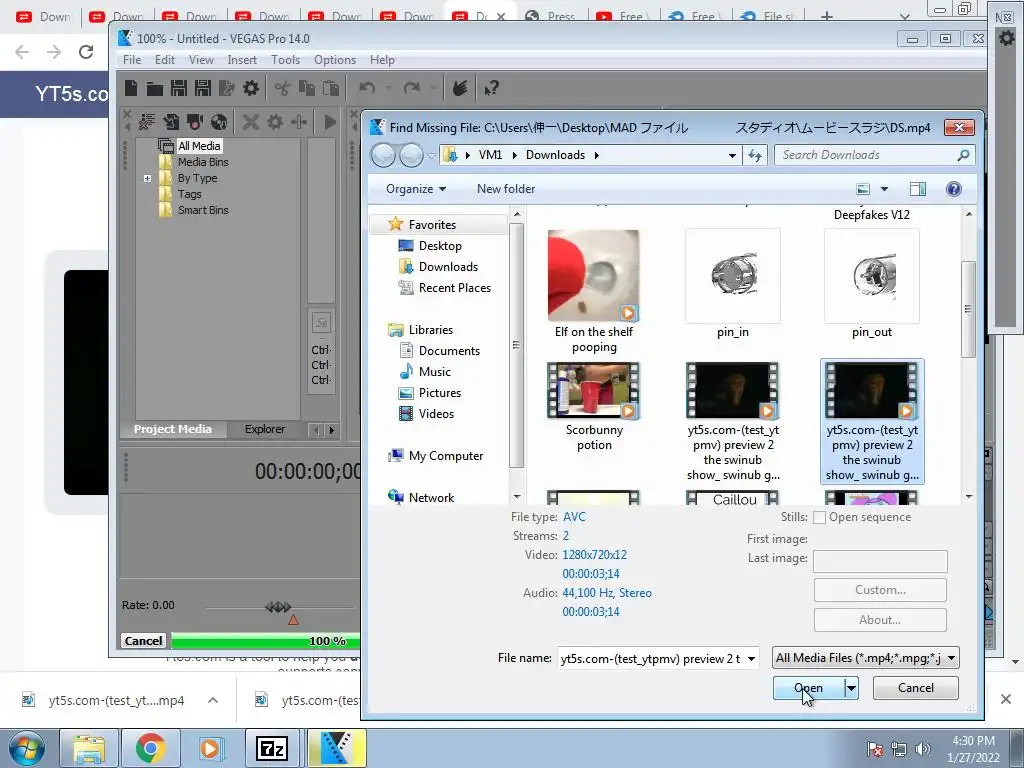Click the Open project folder icon
1024x768 pixels.
click(155, 88)
